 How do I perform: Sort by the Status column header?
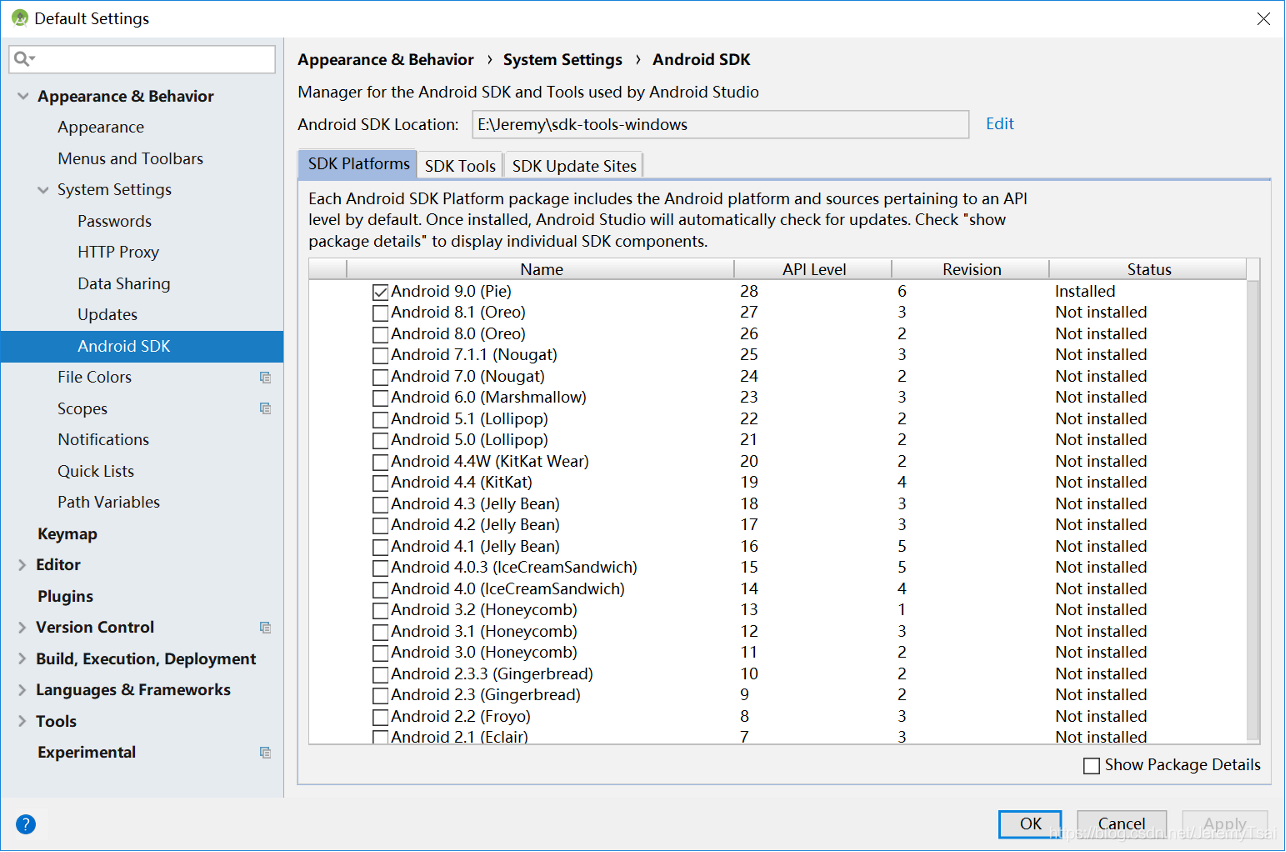[x=1149, y=269]
